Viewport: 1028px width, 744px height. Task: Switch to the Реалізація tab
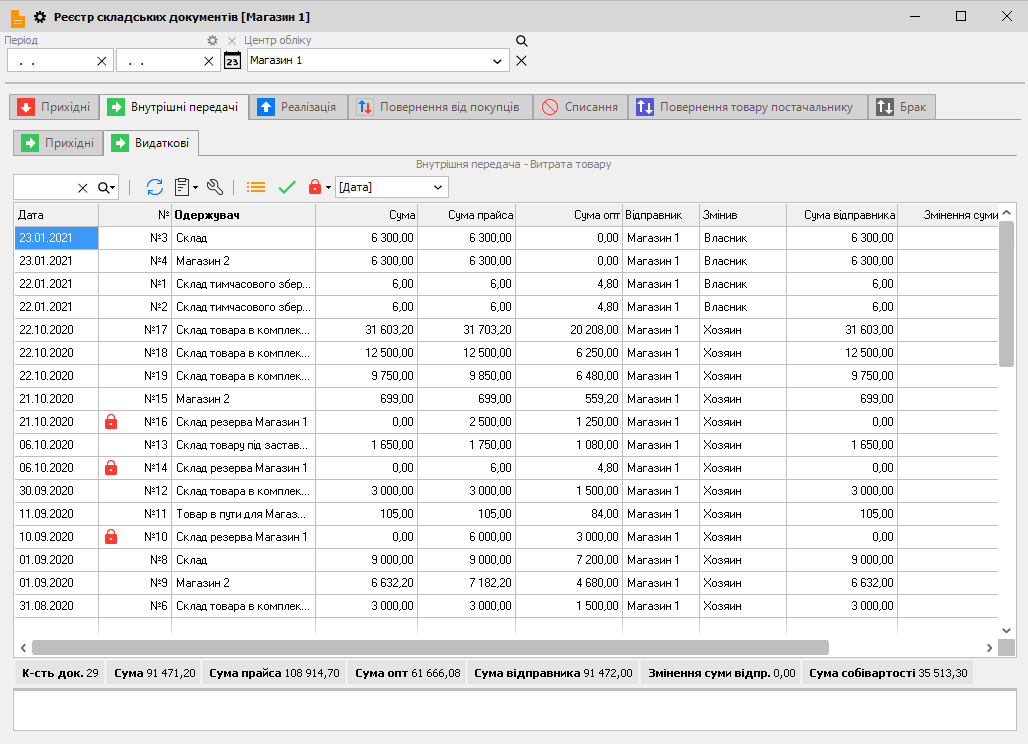298,107
